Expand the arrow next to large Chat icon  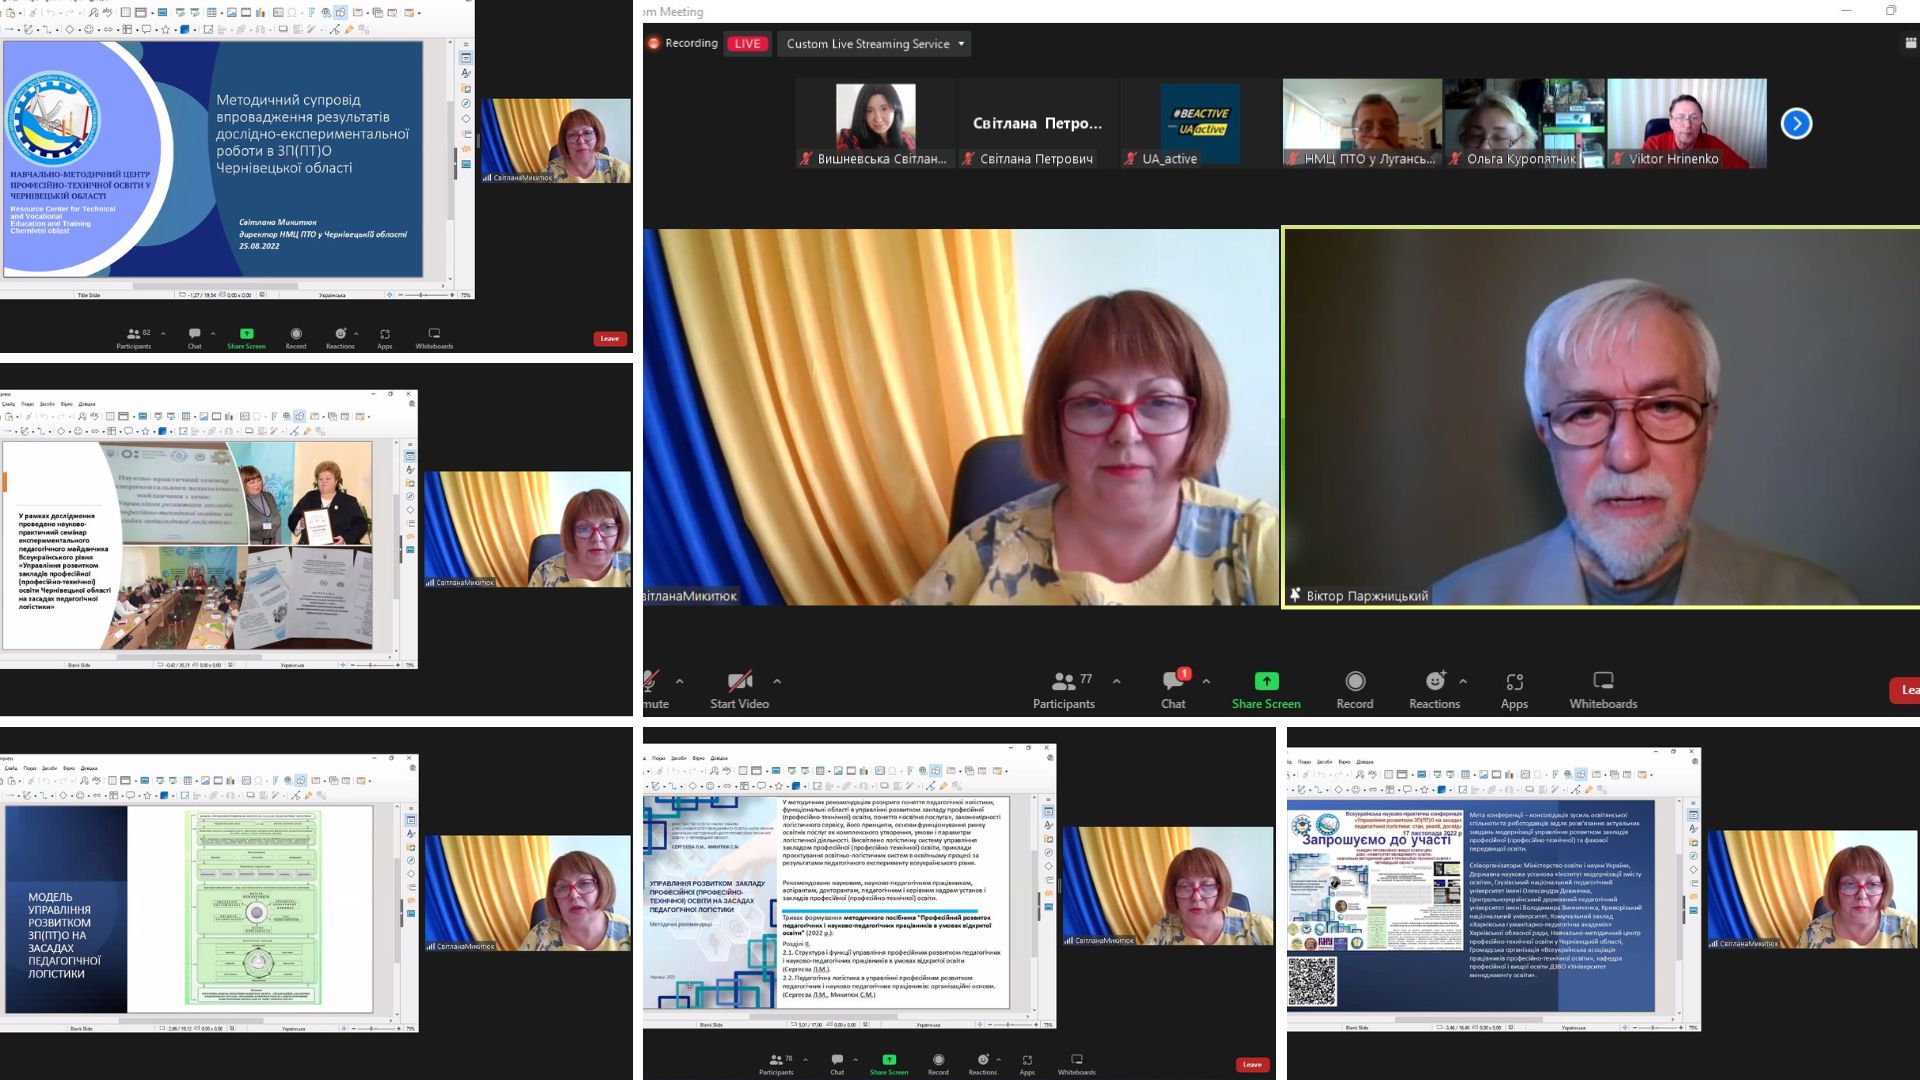tap(1206, 682)
